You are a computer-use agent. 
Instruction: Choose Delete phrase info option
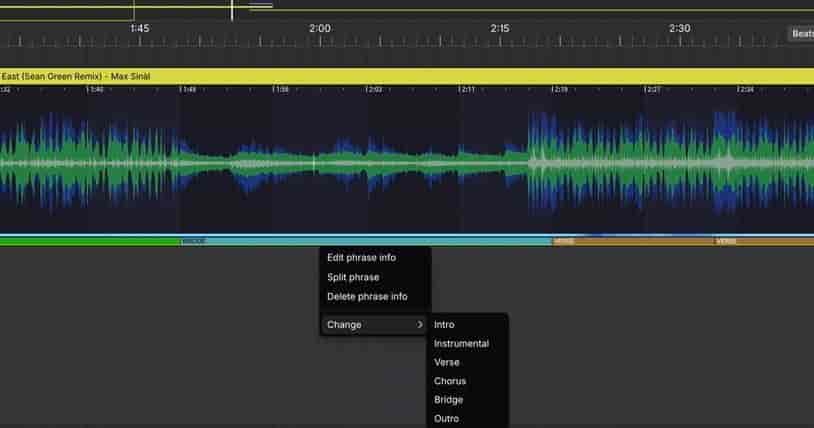point(367,297)
